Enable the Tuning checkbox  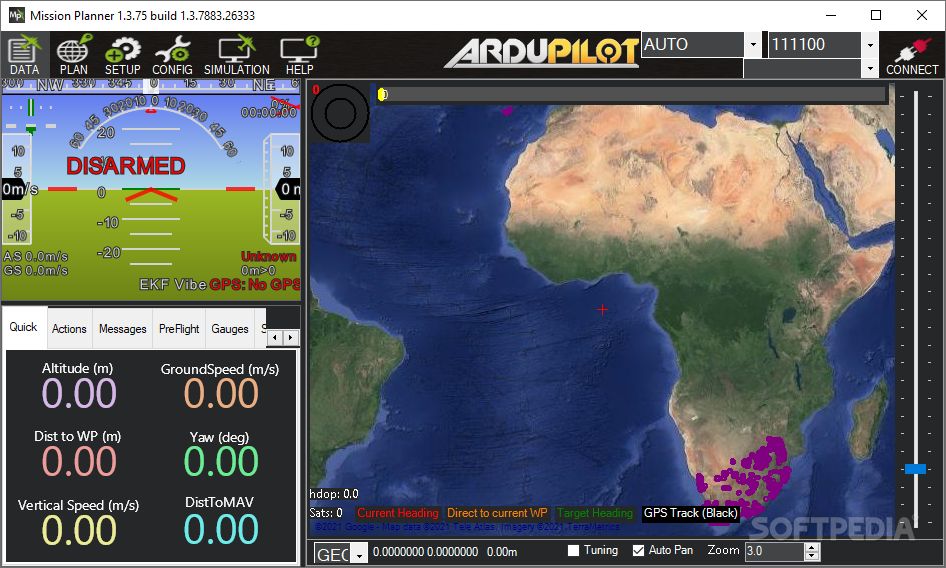click(574, 550)
